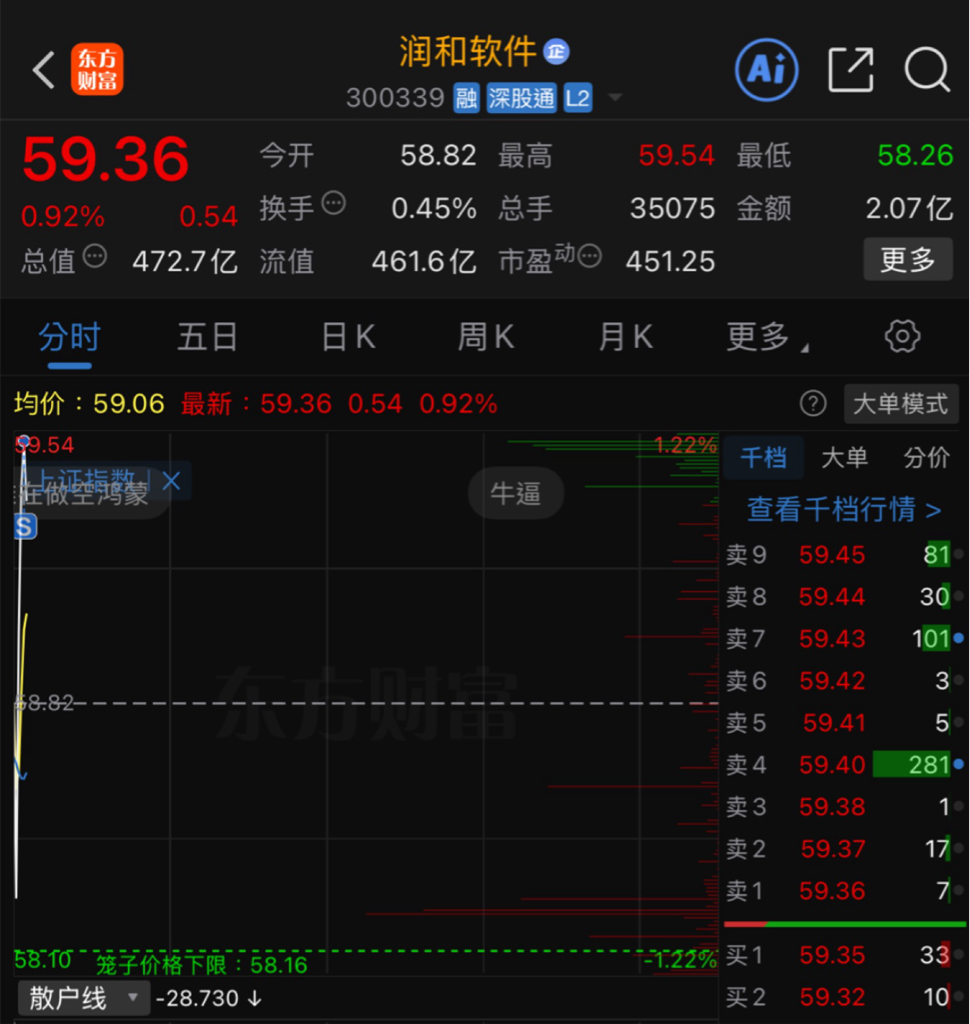Switch to 月K chart tab
Image resolution: width=970 pixels, height=1024 pixels.
(626, 337)
